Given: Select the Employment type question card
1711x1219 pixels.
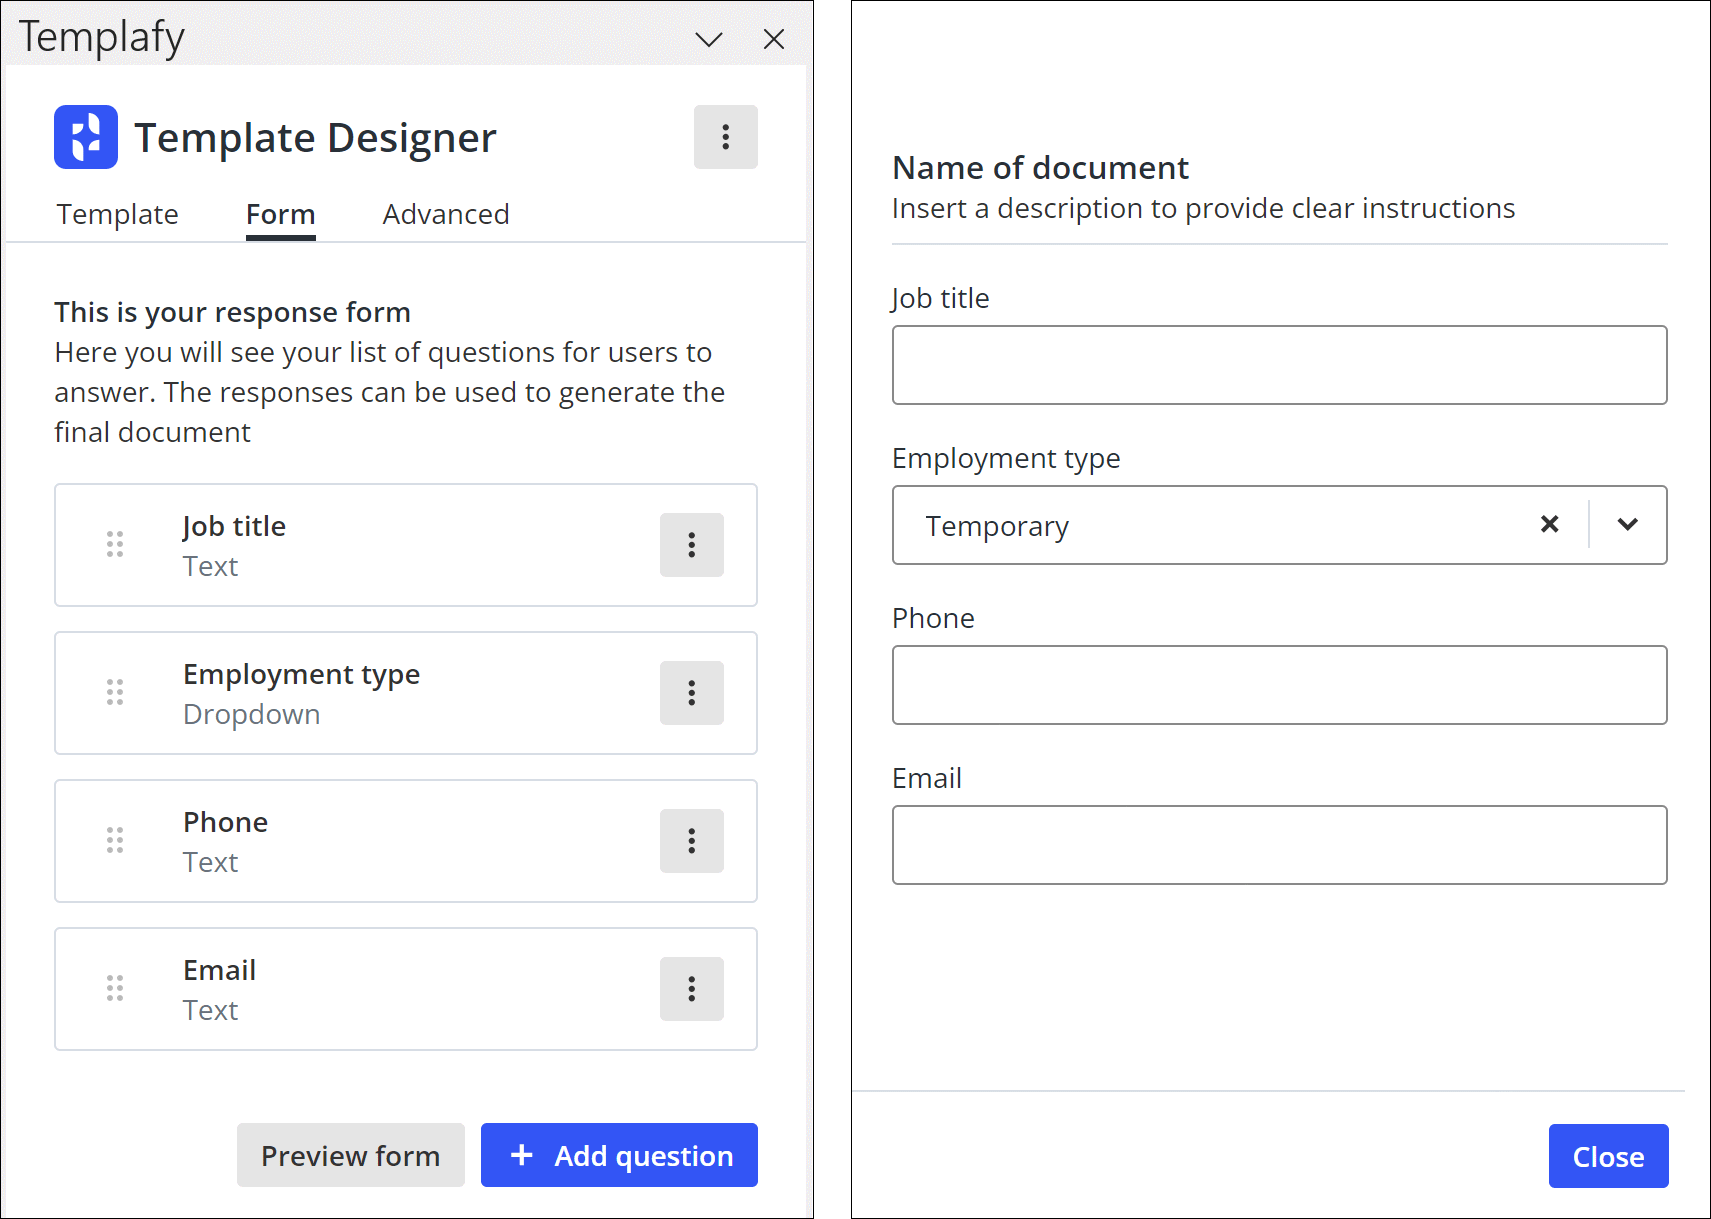Looking at the screenshot, I should click(x=406, y=693).
